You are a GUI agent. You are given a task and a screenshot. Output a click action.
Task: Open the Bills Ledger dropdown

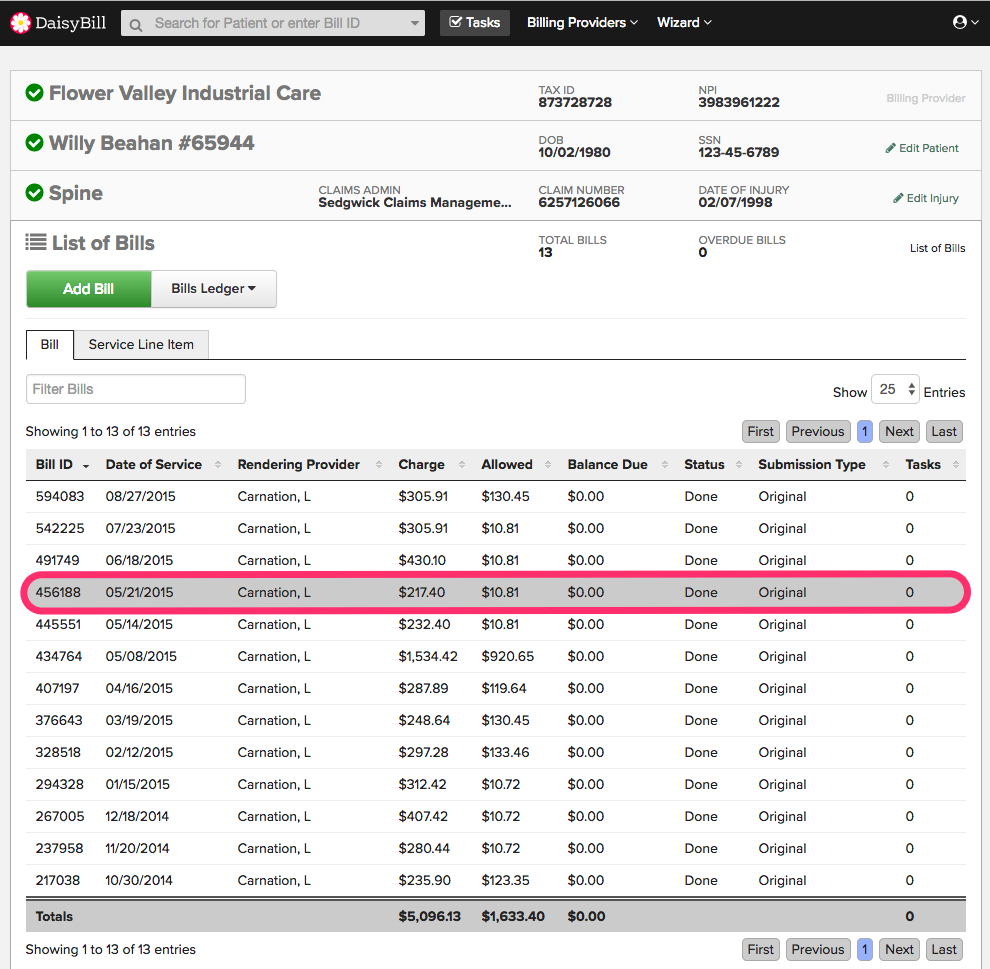[x=213, y=289]
